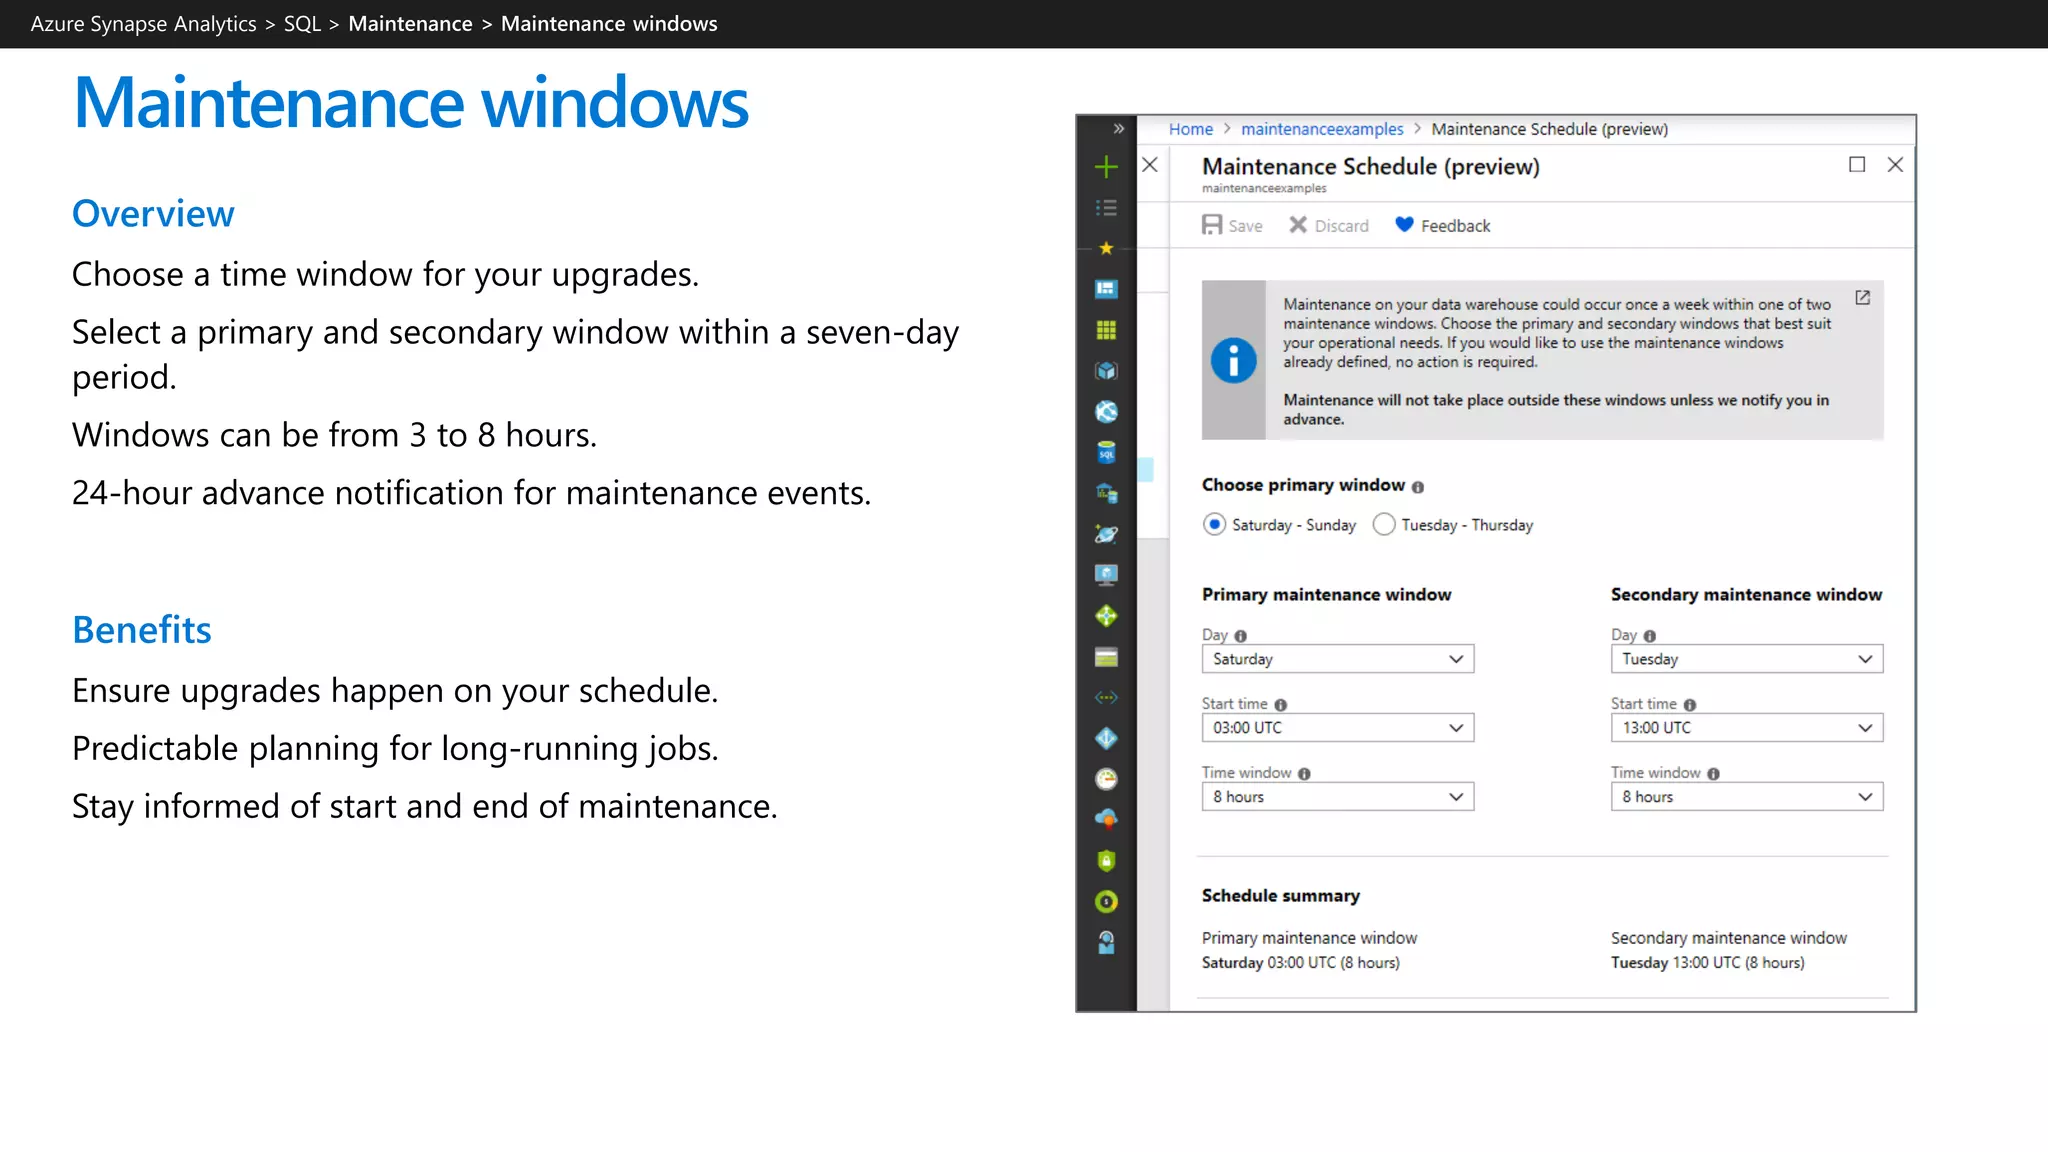The width and height of the screenshot is (2048, 1152).
Task: Open Storage accounts icon in sidebar
Action: pos(1106,657)
